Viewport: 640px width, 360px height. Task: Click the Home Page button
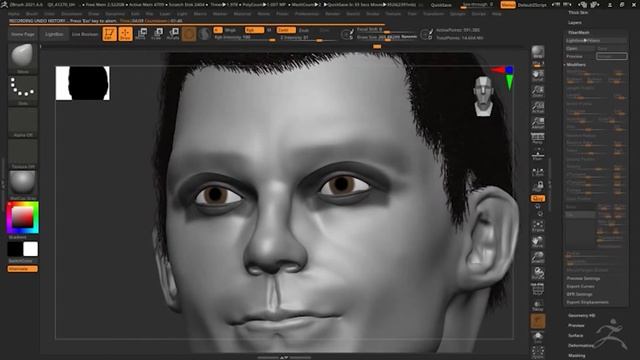click(23, 34)
